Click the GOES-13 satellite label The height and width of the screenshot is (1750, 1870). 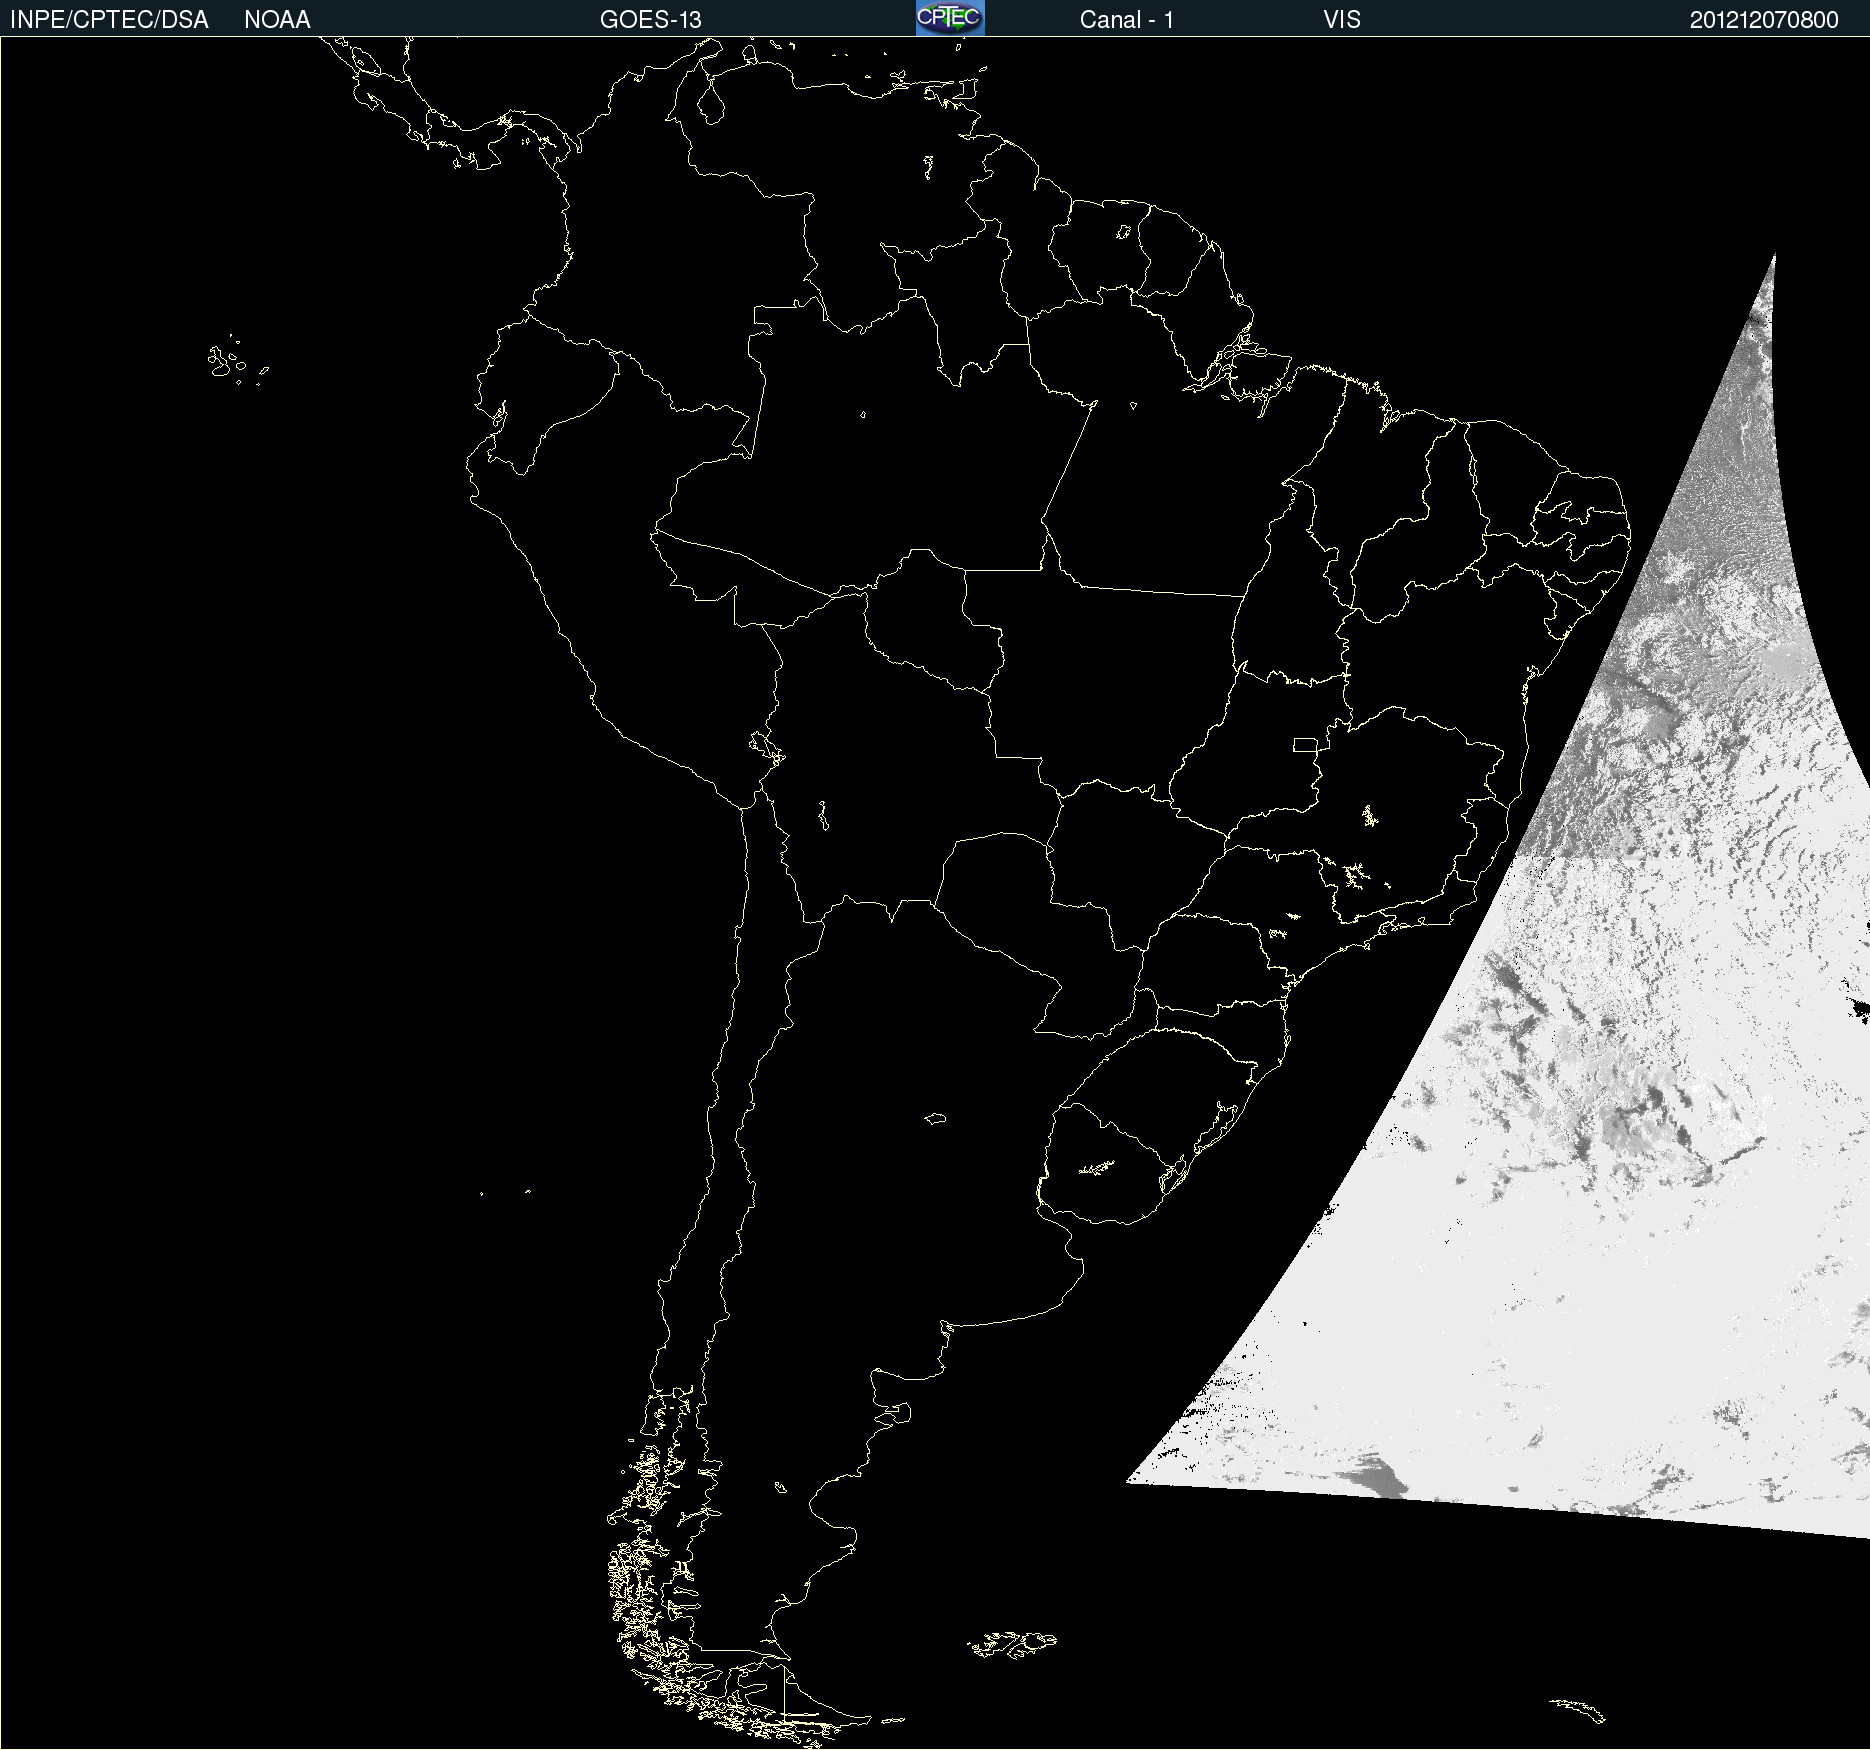click(651, 20)
